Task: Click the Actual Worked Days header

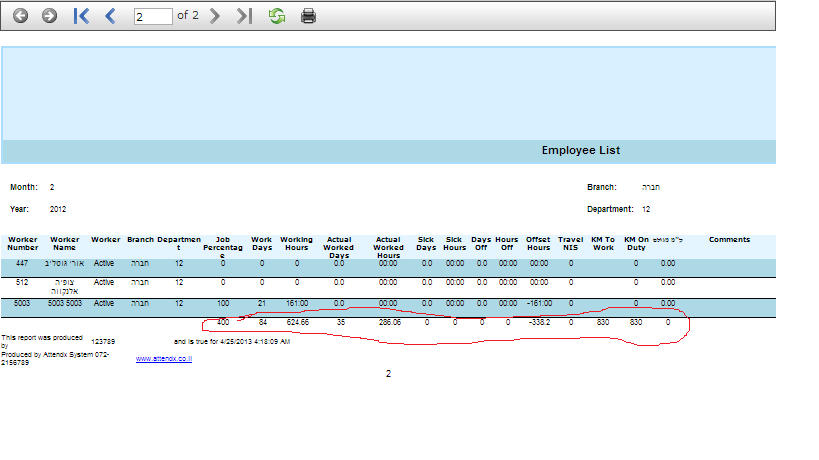Action: coord(338,247)
